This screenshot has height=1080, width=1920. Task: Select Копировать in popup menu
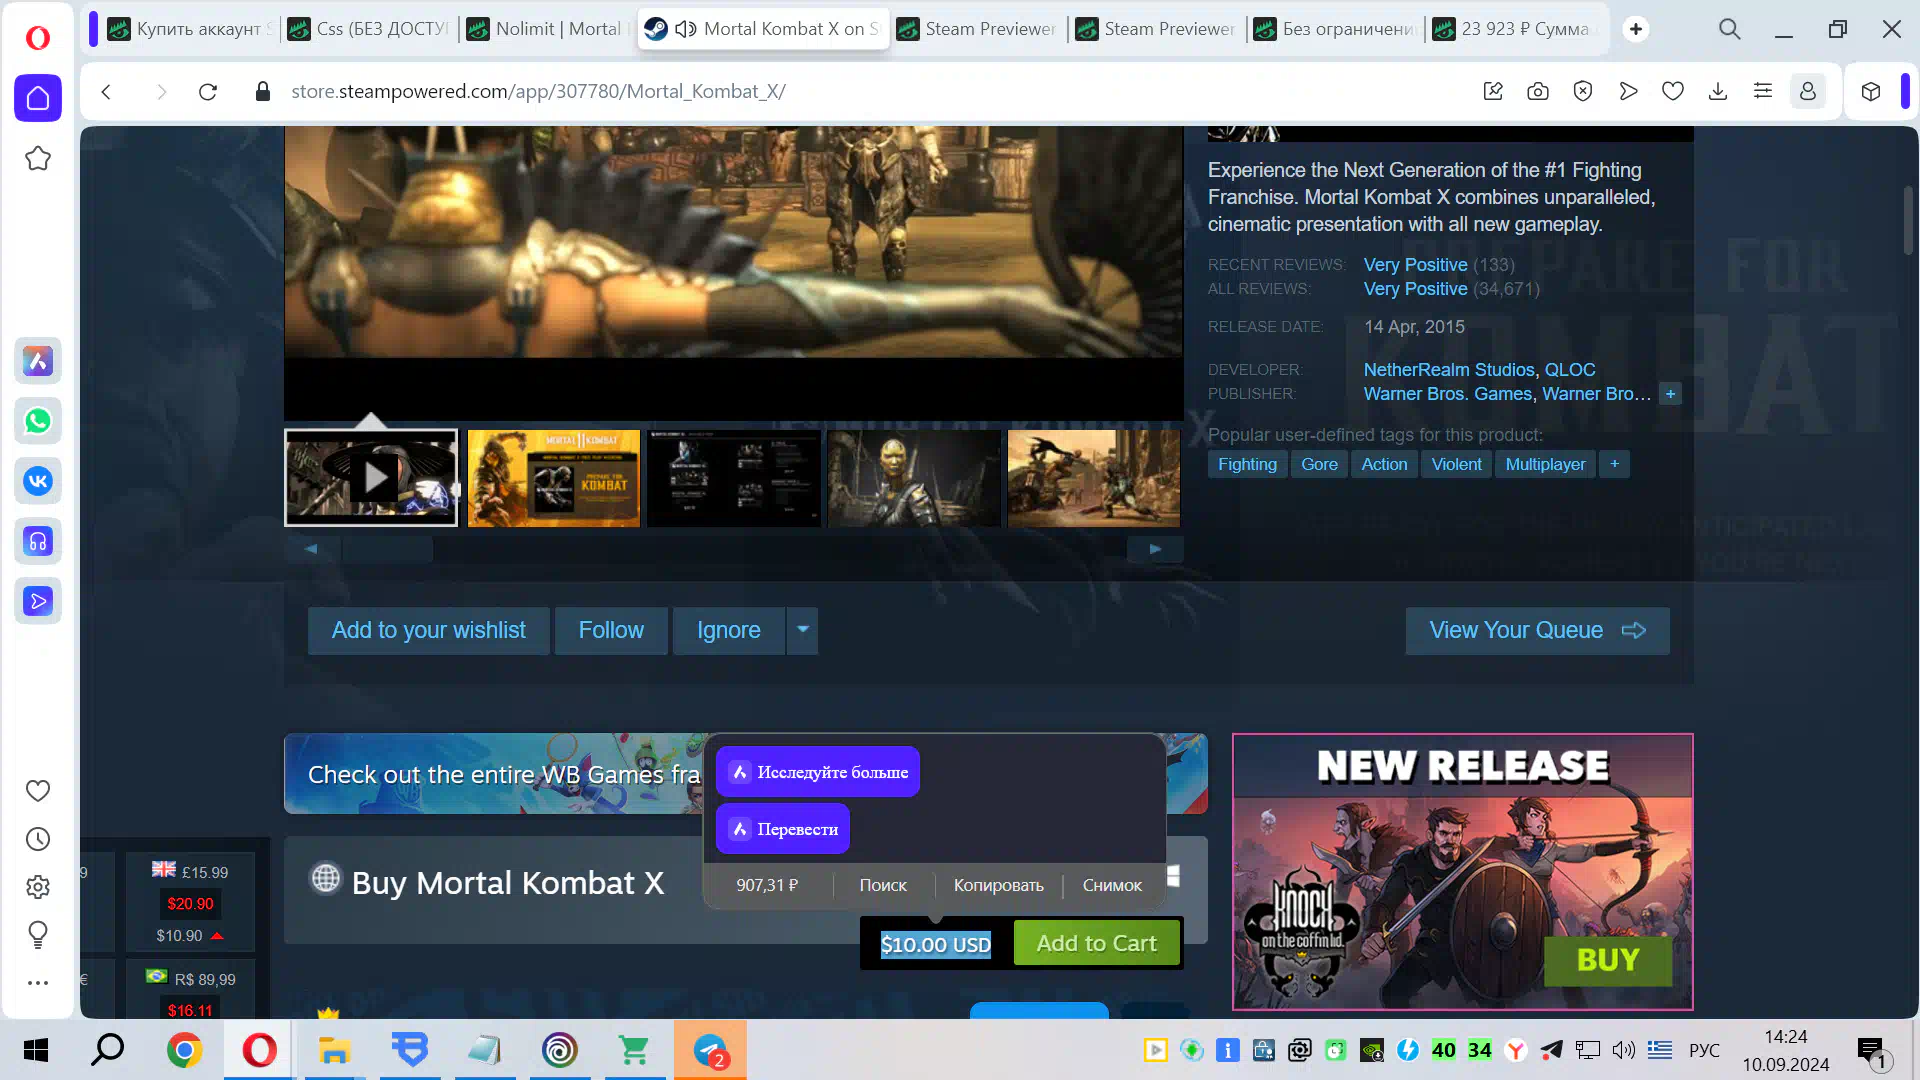pyautogui.click(x=998, y=885)
